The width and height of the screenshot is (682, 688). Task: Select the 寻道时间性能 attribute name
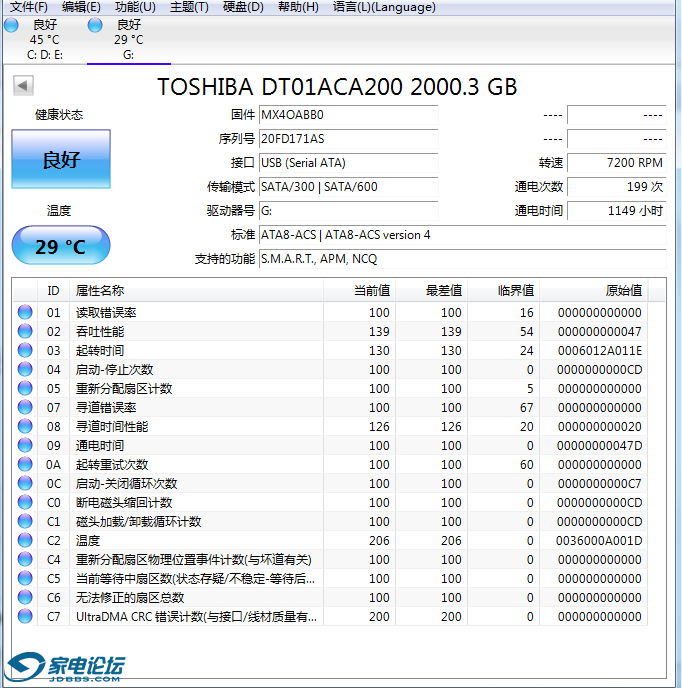[x=112, y=426]
